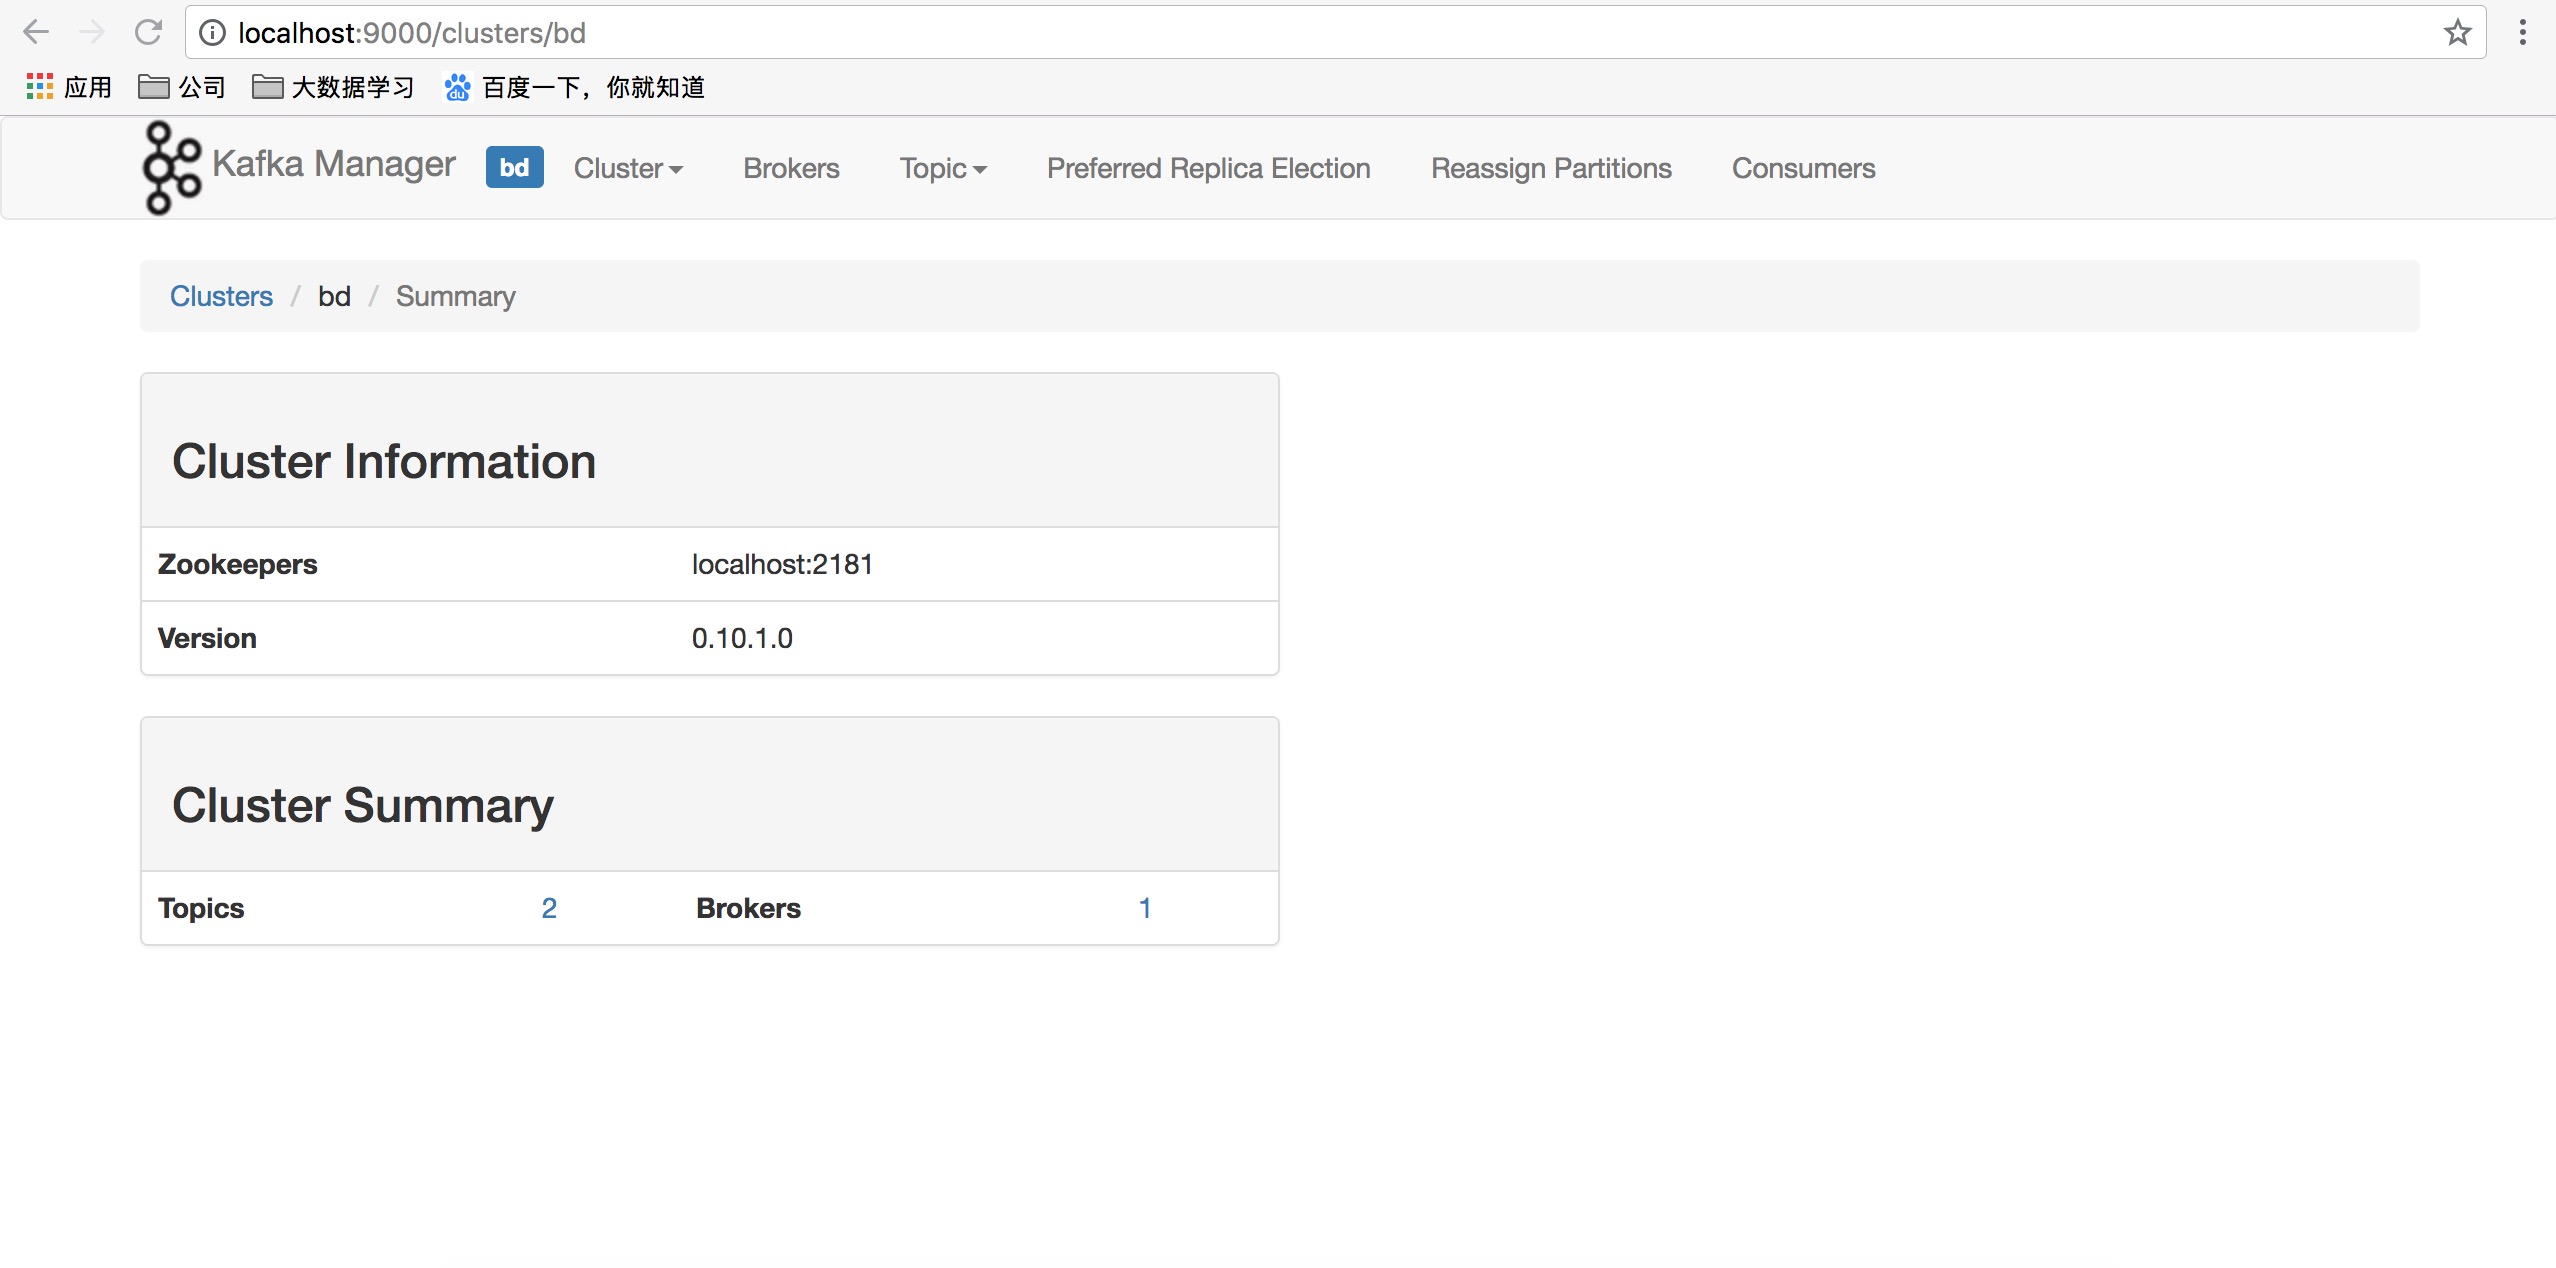This screenshot has width=2556, height=1268.
Task: Reload the page with refresh icon
Action: [149, 33]
